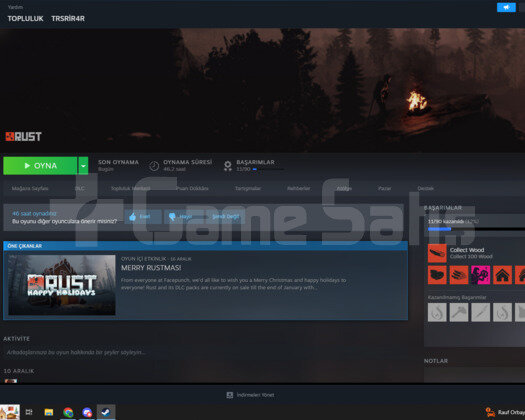This screenshot has width=525, height=420.
Task: Click the Rust logo on the banner
Action: point(23,137)
